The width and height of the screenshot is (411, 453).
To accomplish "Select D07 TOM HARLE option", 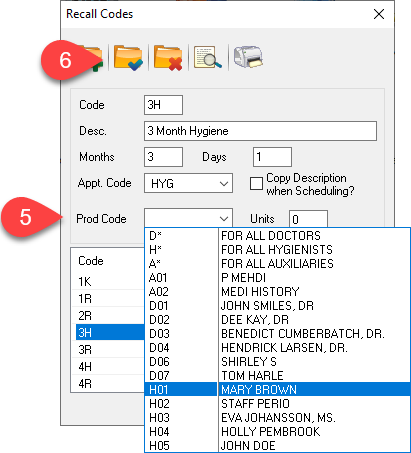I will (x=277, y=376).
